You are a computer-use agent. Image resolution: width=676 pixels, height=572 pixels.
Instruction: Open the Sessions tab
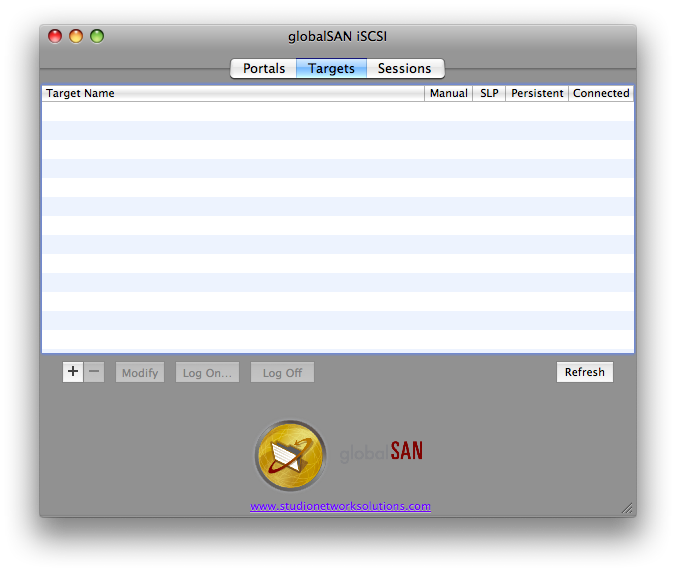click(x=405, y=69)
